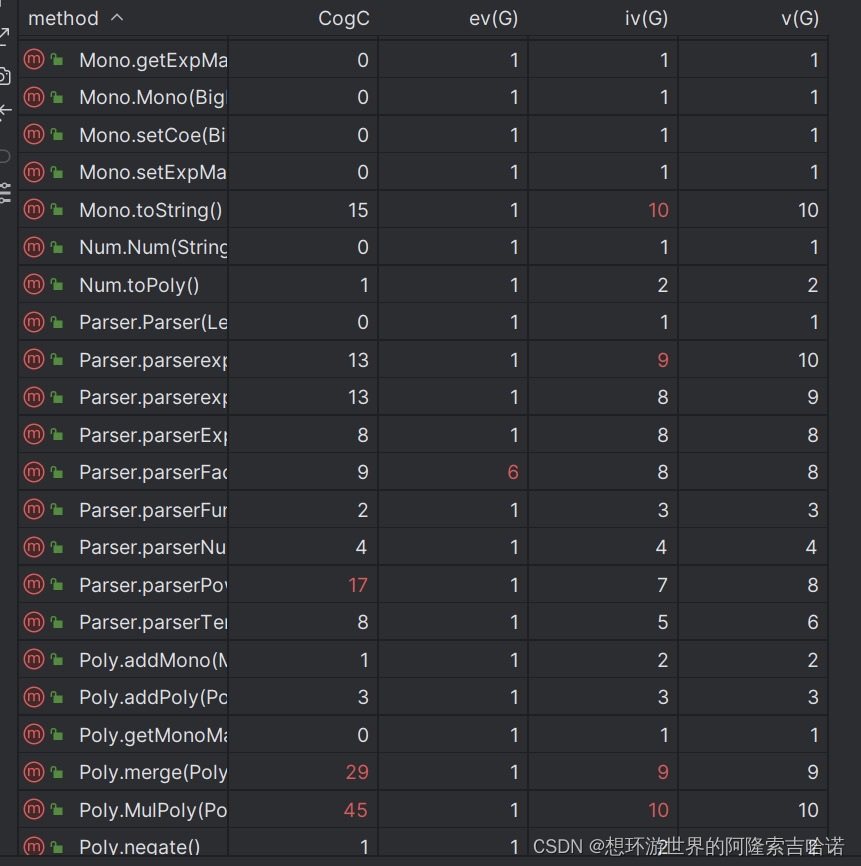Sort by the iv(G) column header
This screenshot has width=861, height=866.
pyautogui.click(x=646, y=18)
